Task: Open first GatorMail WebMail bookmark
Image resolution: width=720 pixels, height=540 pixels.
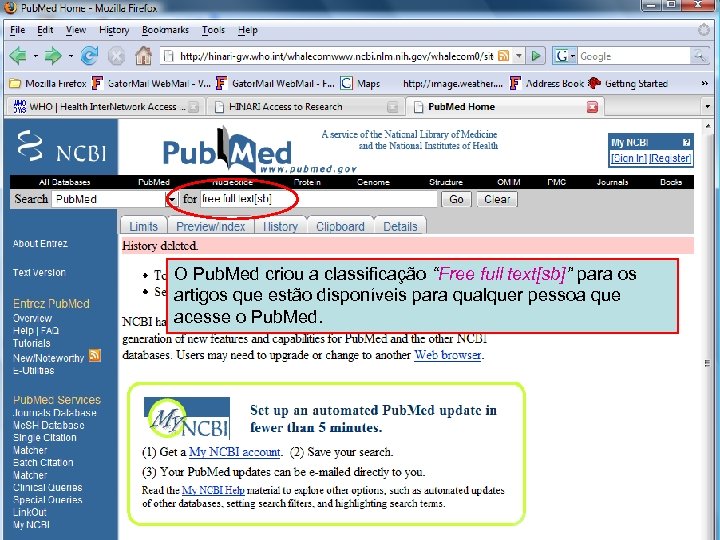Action: click(151, 84)
